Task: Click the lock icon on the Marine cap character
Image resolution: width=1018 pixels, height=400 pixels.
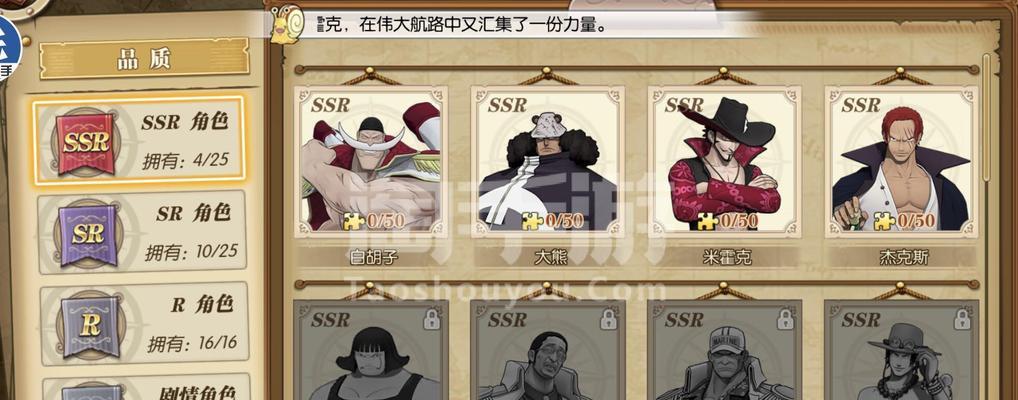Action: point(785,319)
